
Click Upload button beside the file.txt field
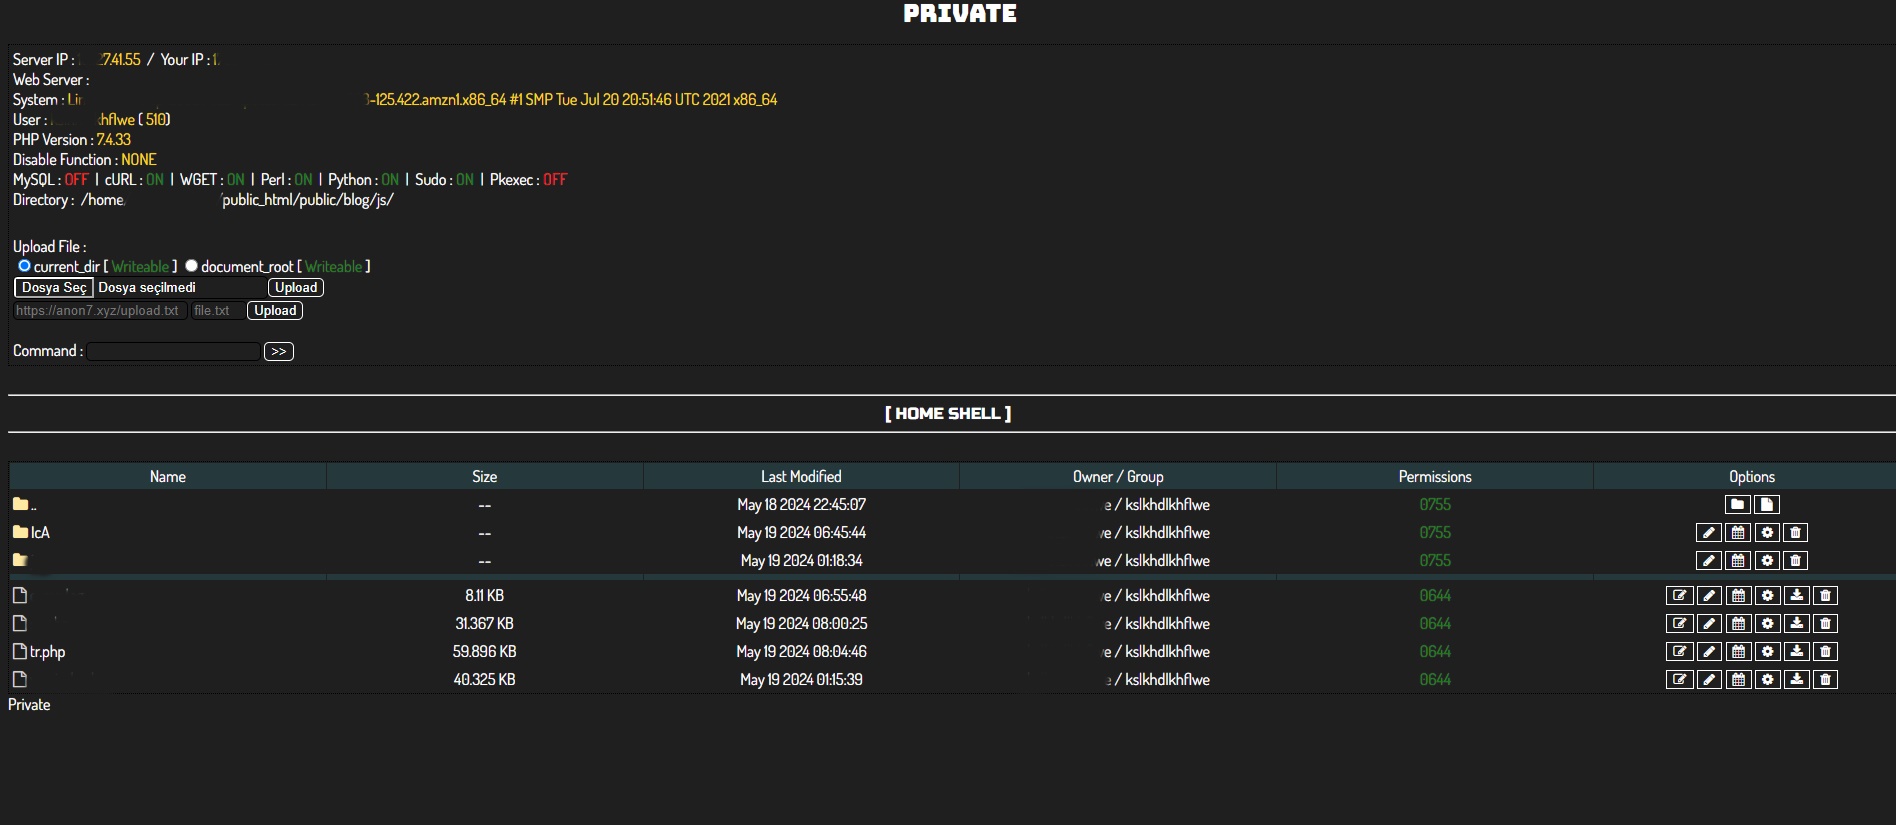tap(275, 311)
